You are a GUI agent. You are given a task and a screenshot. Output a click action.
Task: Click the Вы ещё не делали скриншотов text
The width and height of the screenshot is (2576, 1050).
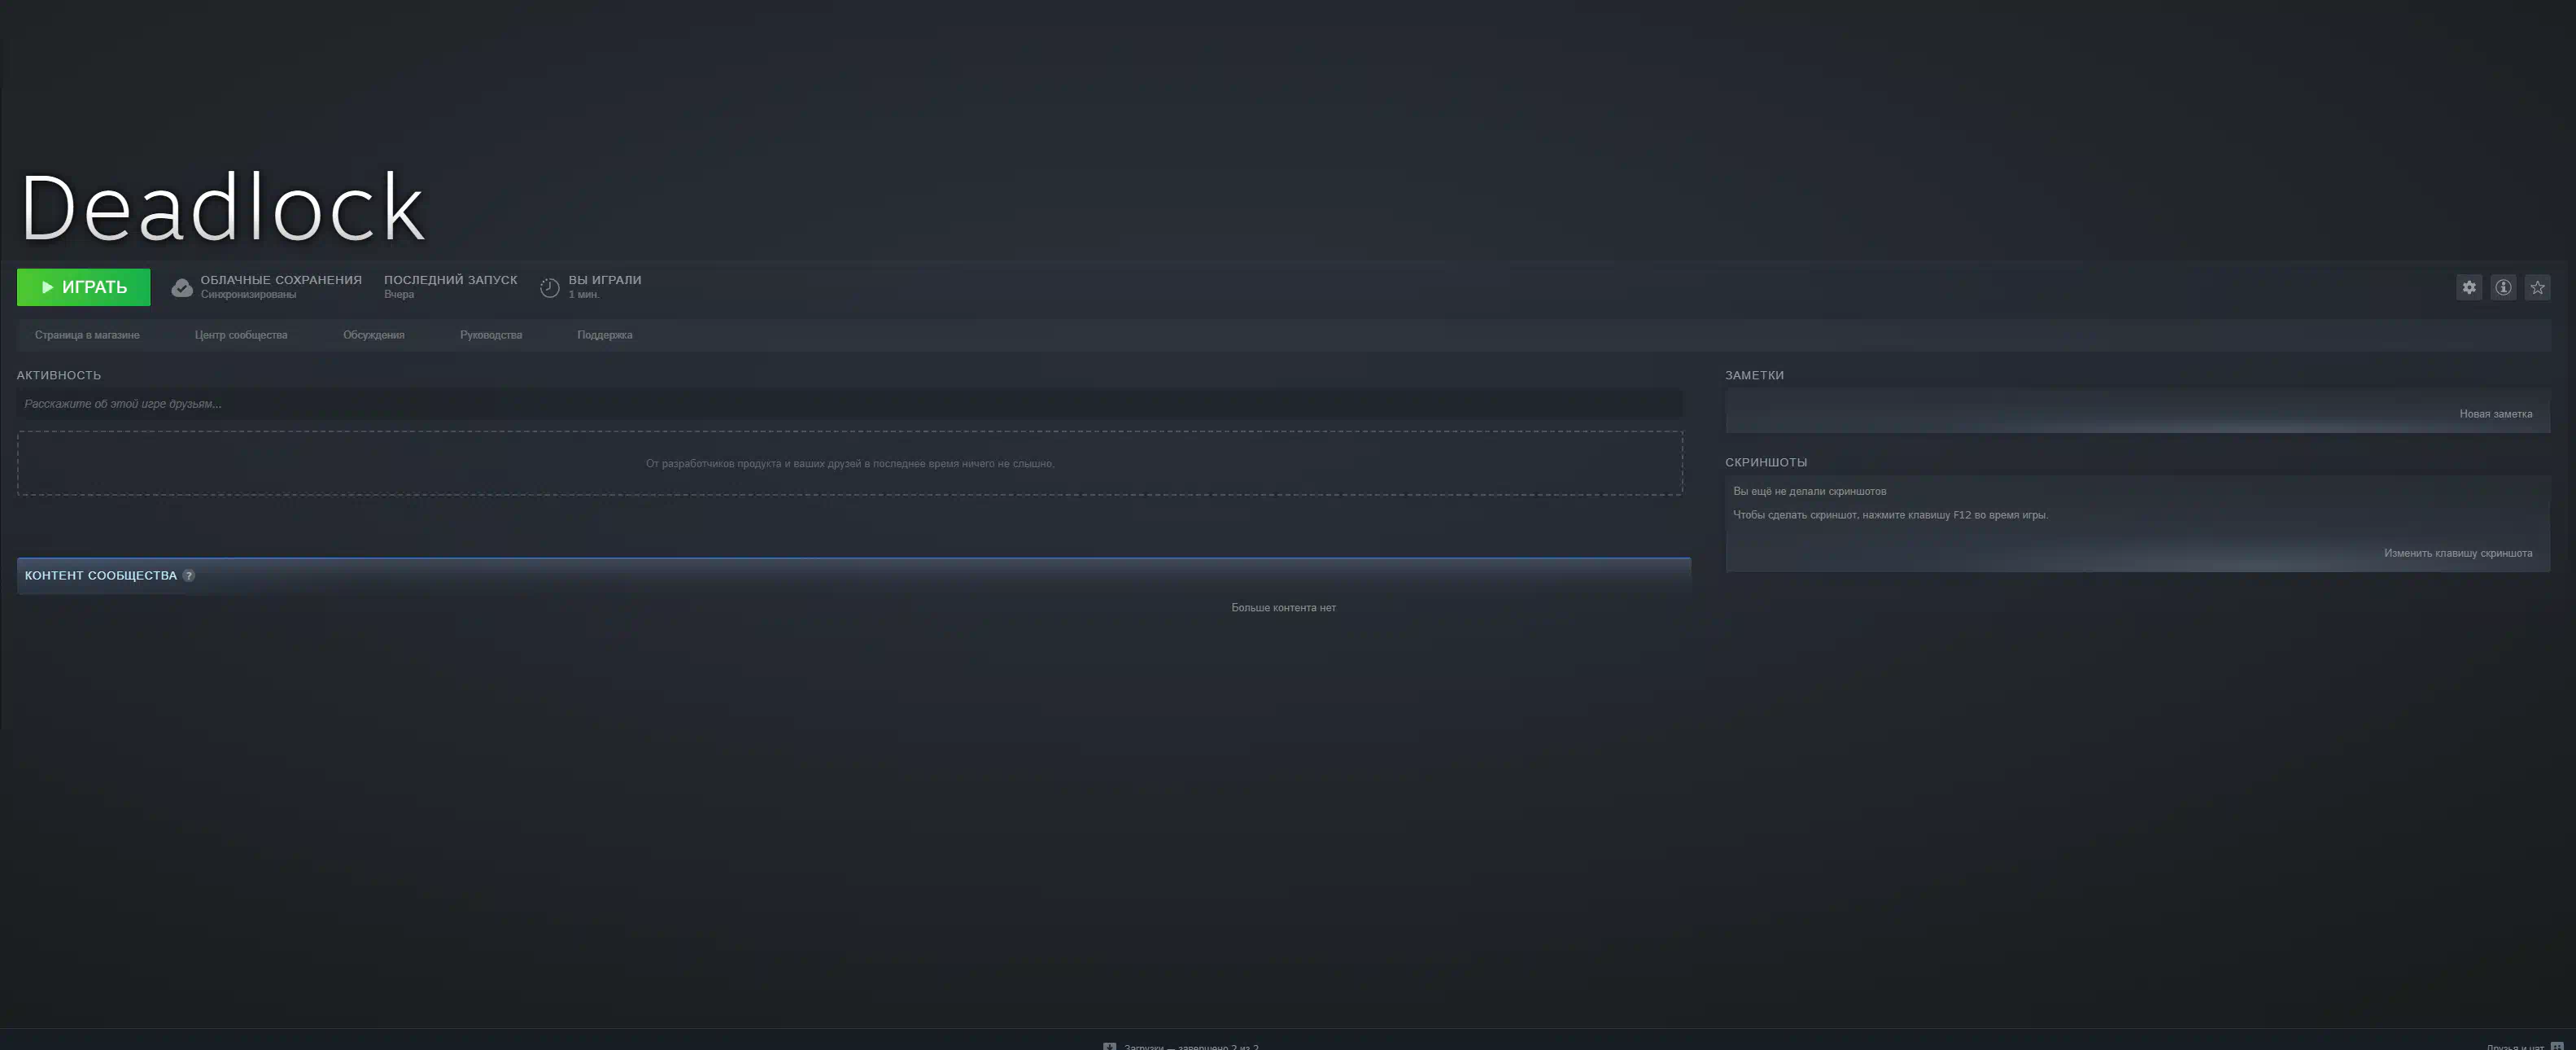(x=1810, y=491)
